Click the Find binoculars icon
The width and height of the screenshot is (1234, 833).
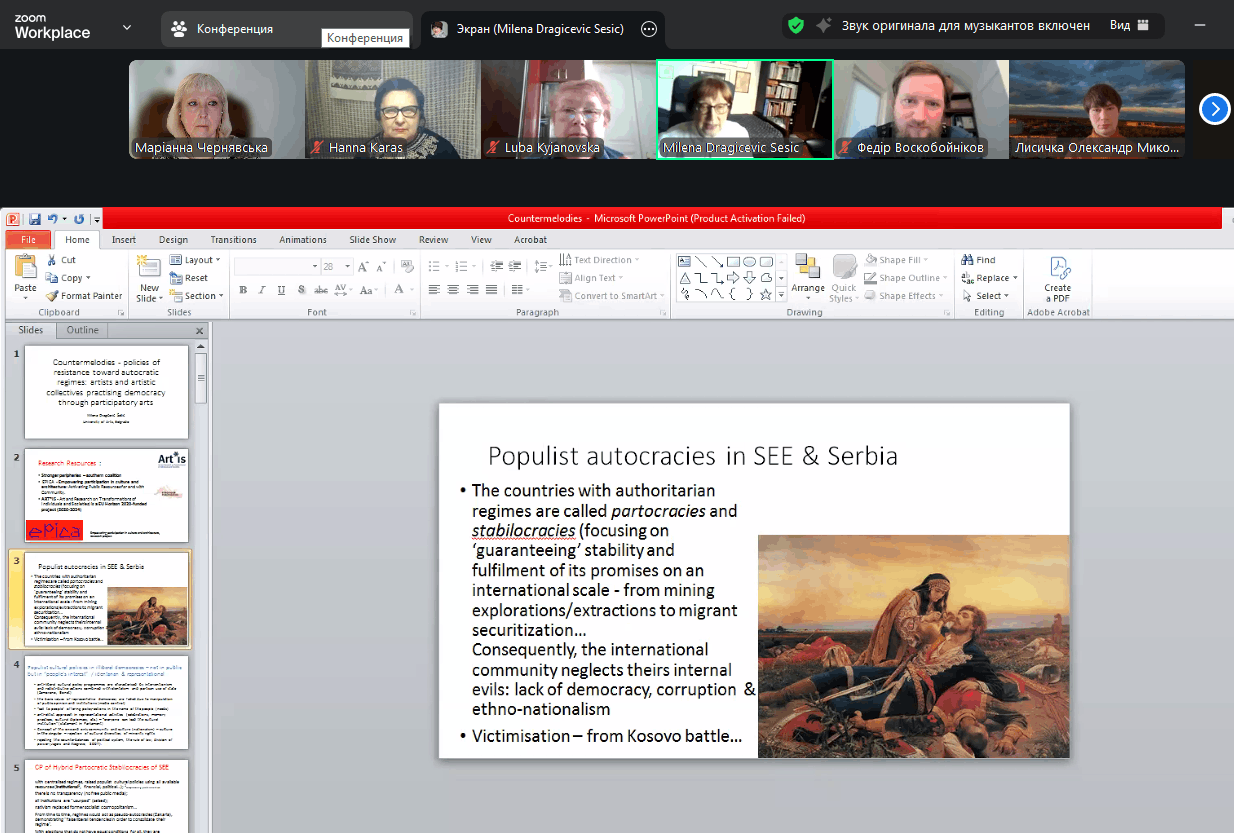click(x=967, y=260)
